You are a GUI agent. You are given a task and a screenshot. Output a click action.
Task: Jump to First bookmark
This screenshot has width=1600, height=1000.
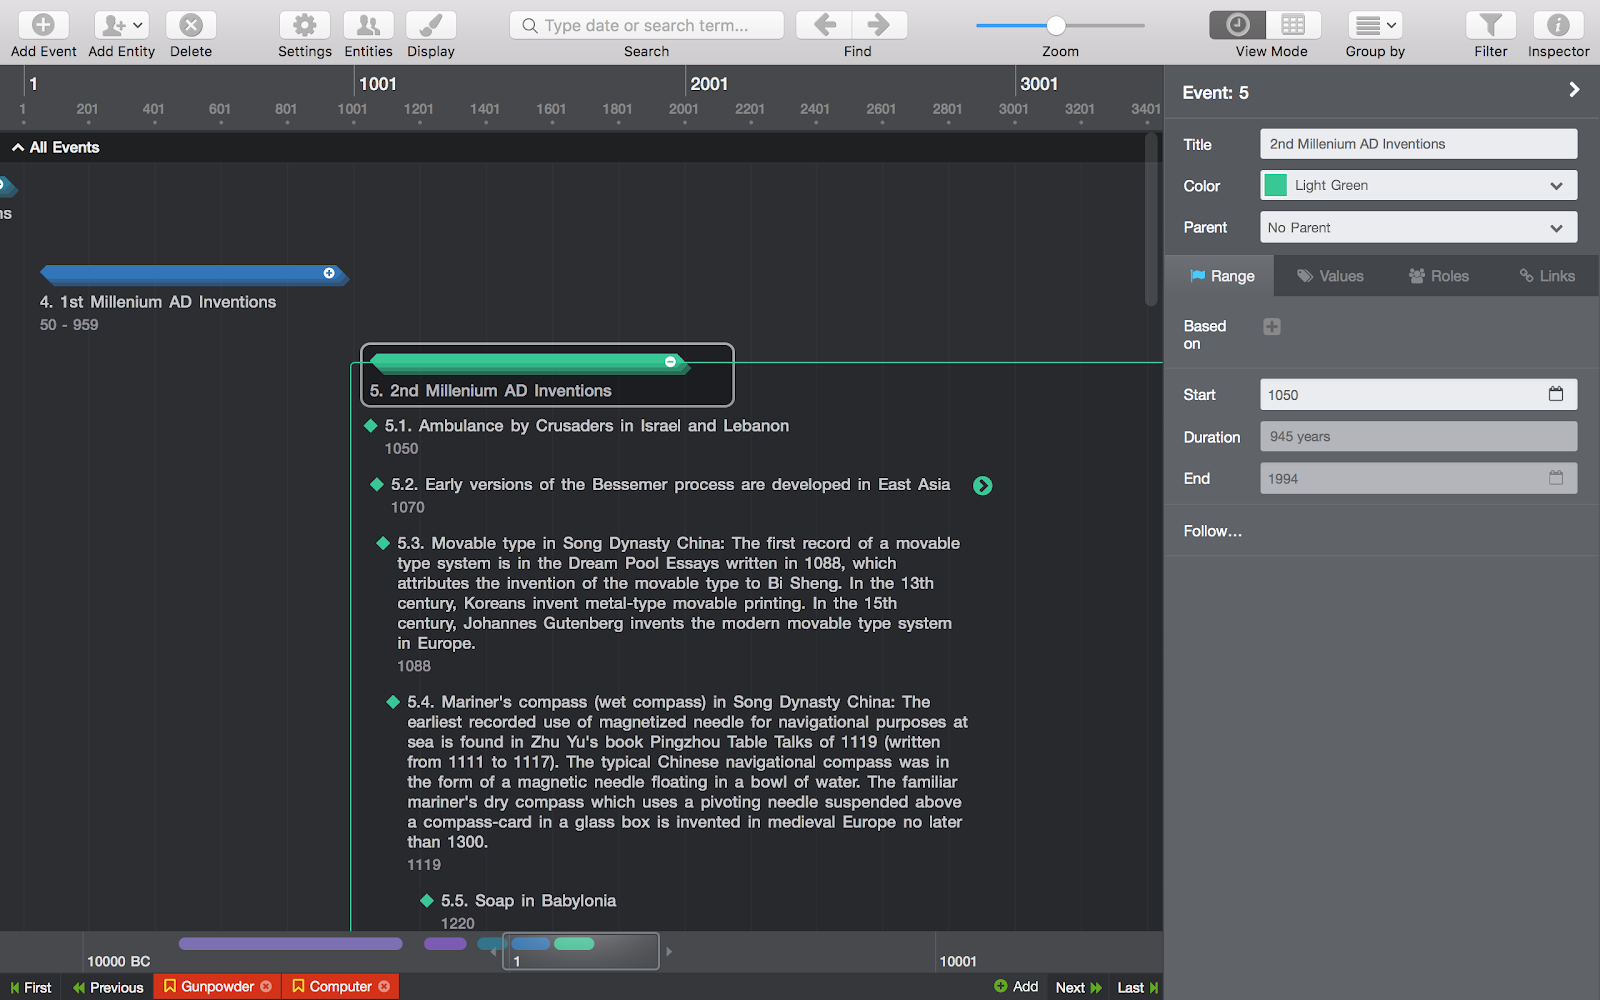coord(31,987)
